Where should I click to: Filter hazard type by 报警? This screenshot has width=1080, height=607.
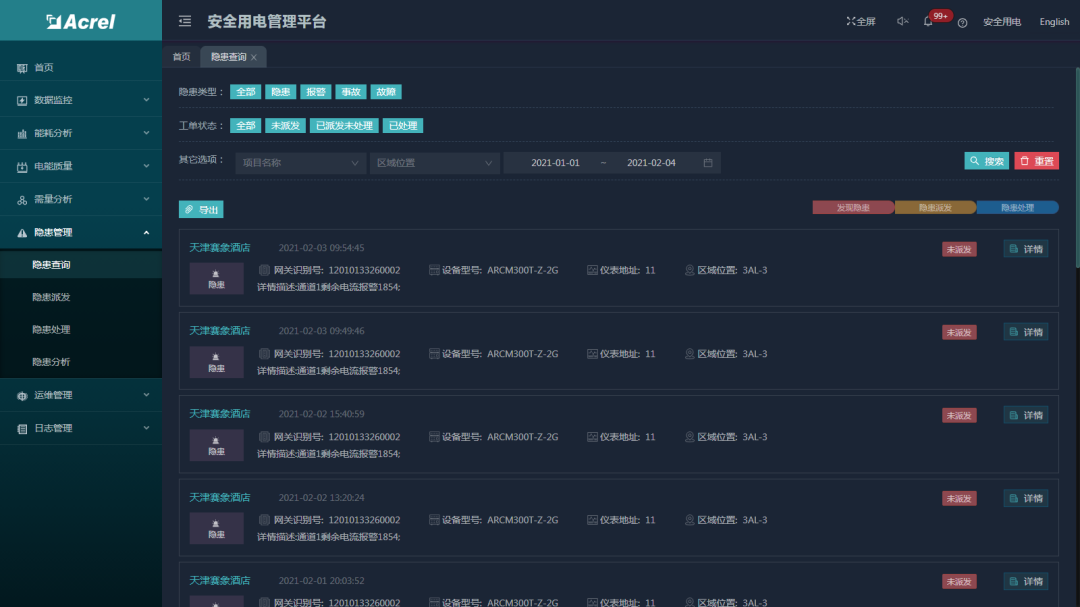pyautogui.click(x=315, y=92)
